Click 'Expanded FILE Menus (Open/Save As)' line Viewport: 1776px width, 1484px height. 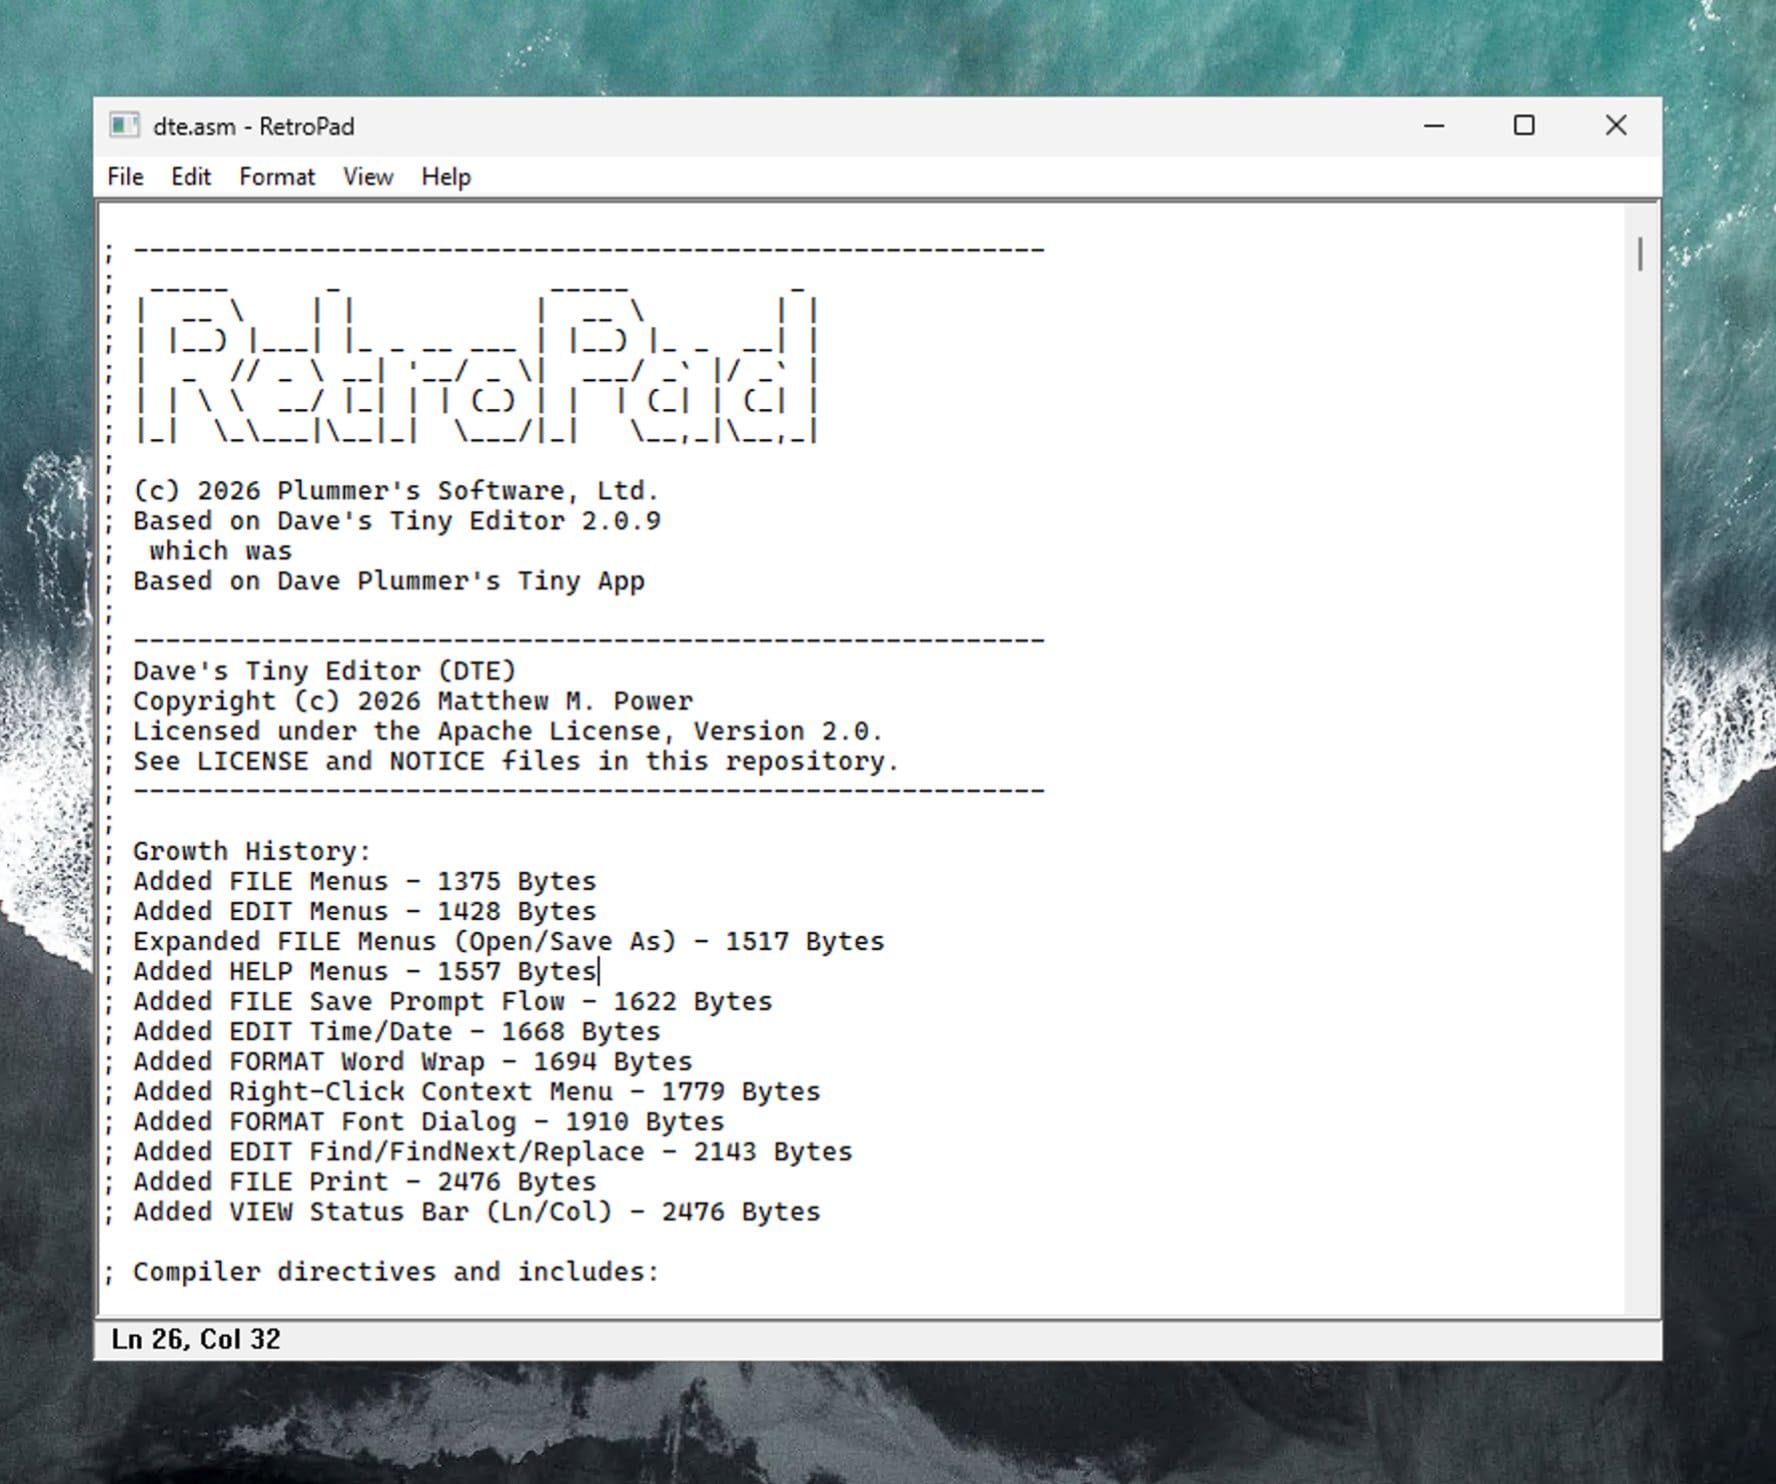click(x=509, y=941)
